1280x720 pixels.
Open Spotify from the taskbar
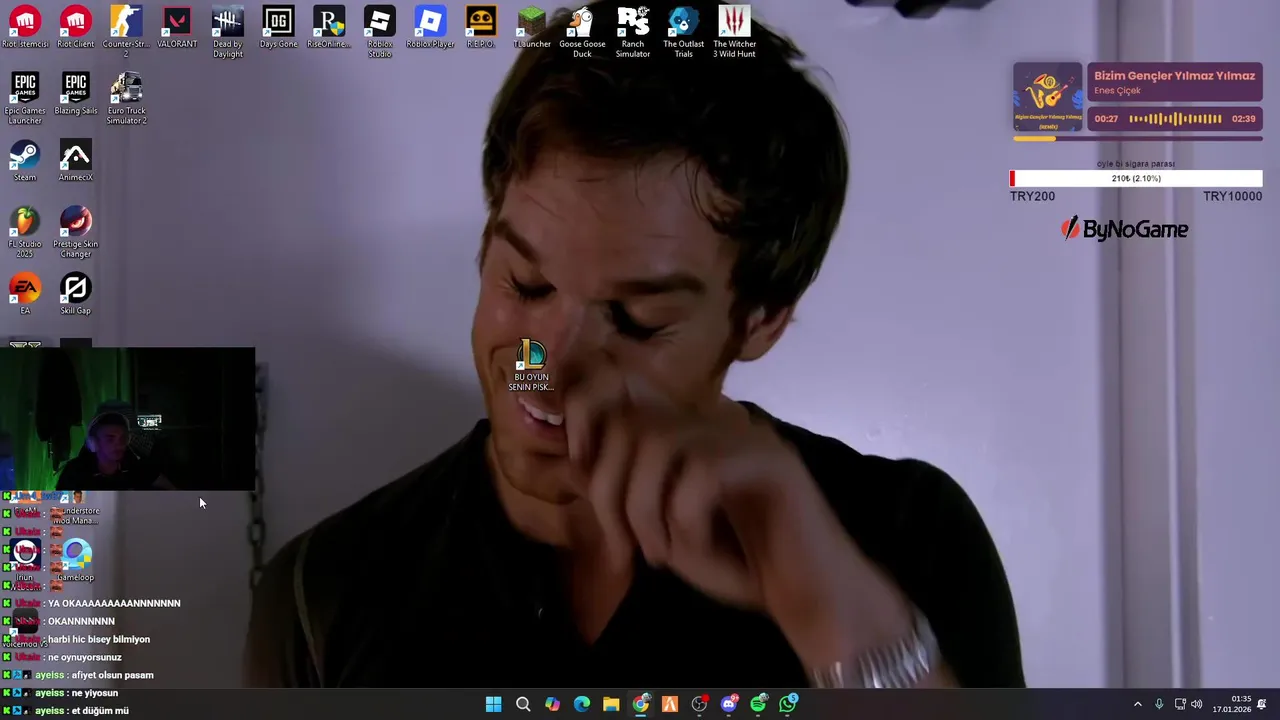pyautogui.click(x=759, y=704)
